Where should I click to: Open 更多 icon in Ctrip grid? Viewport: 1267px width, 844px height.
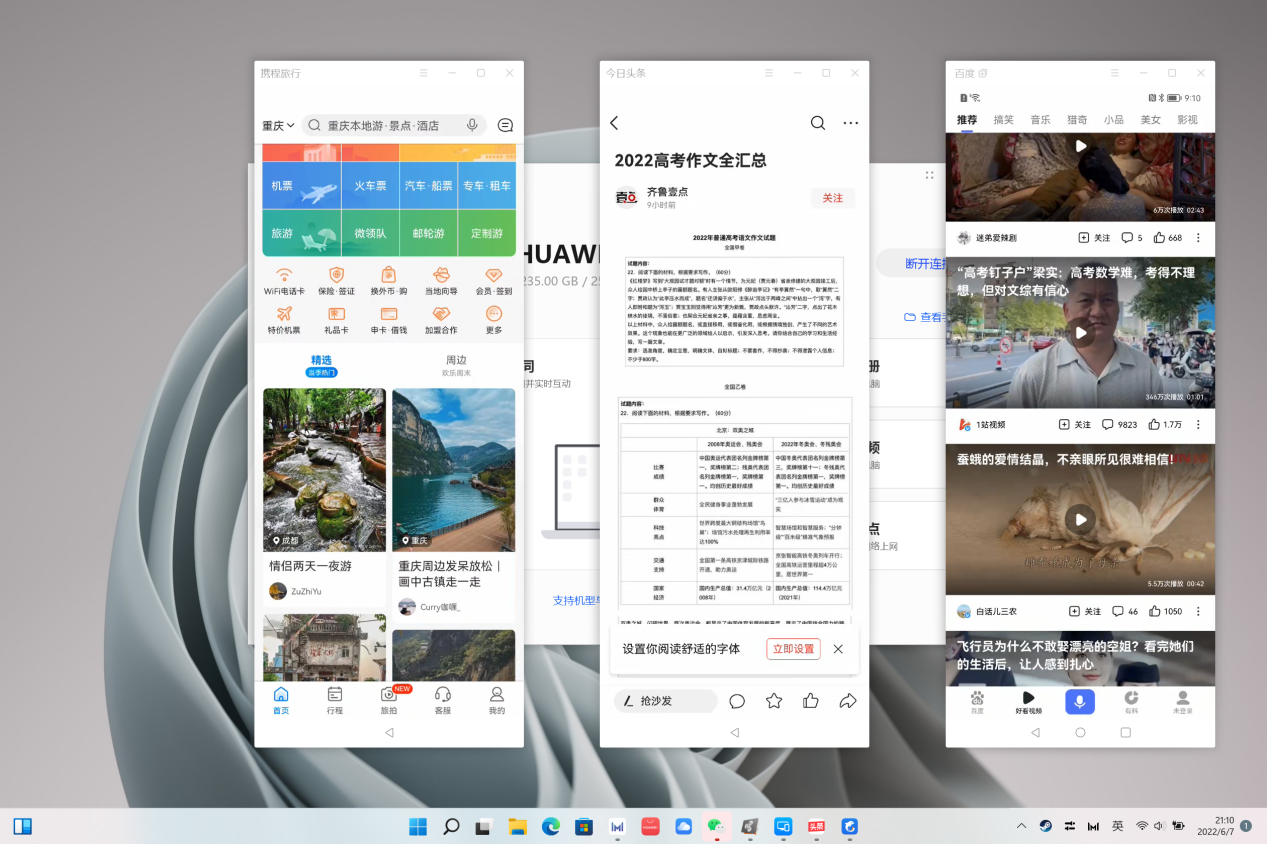[493, 320]
